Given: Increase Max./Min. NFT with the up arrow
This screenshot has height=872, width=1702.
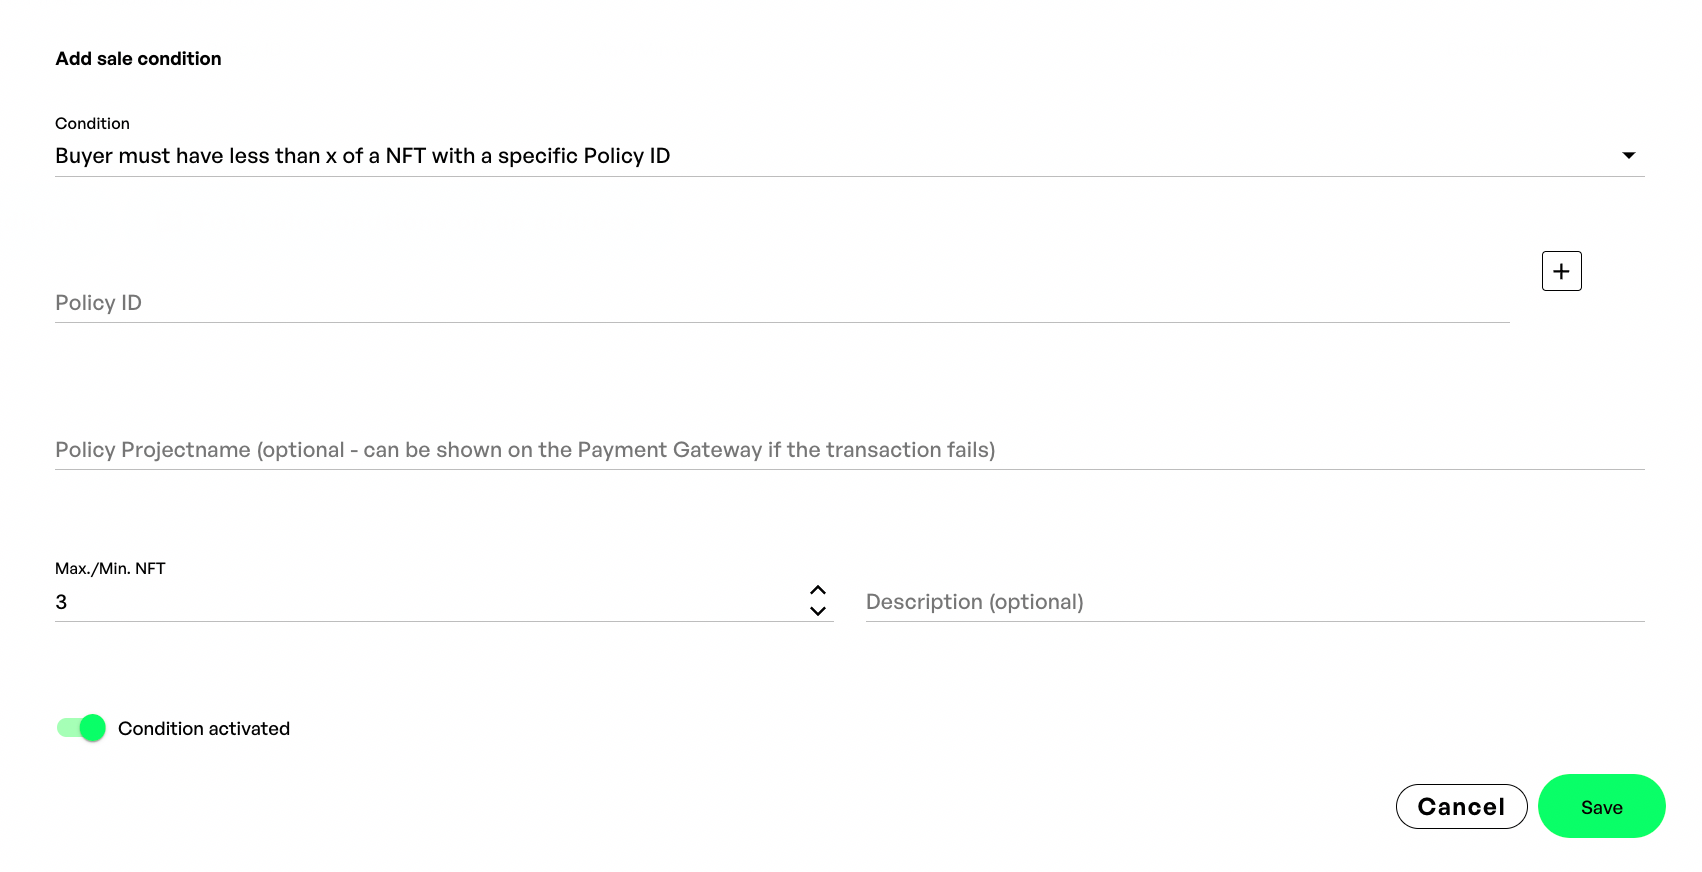Looking at the screenshot, I should click(x=818, y=590).
